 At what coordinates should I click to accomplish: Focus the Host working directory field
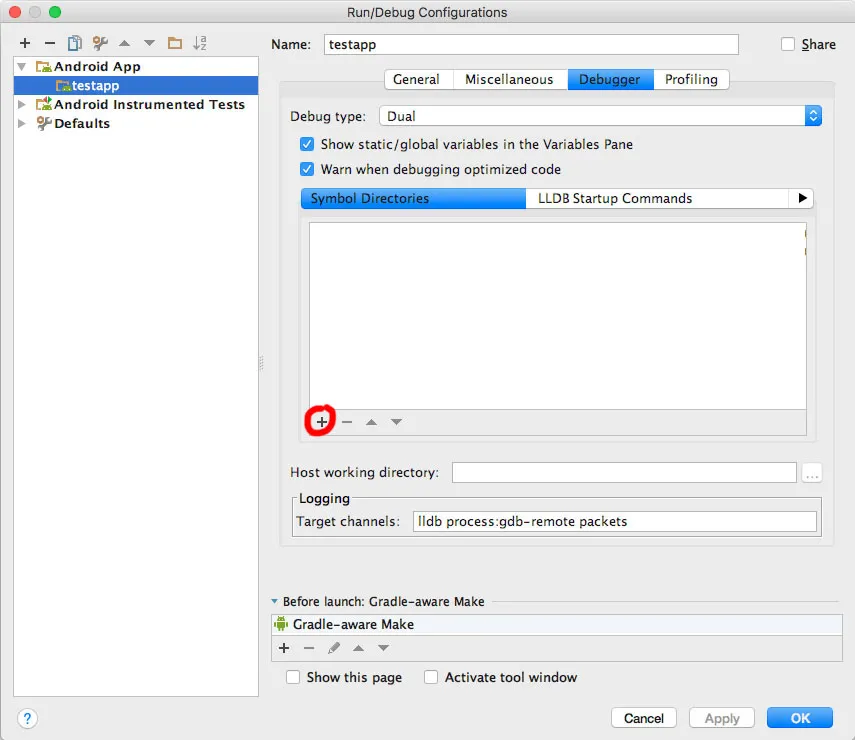[x=624, y=472]
